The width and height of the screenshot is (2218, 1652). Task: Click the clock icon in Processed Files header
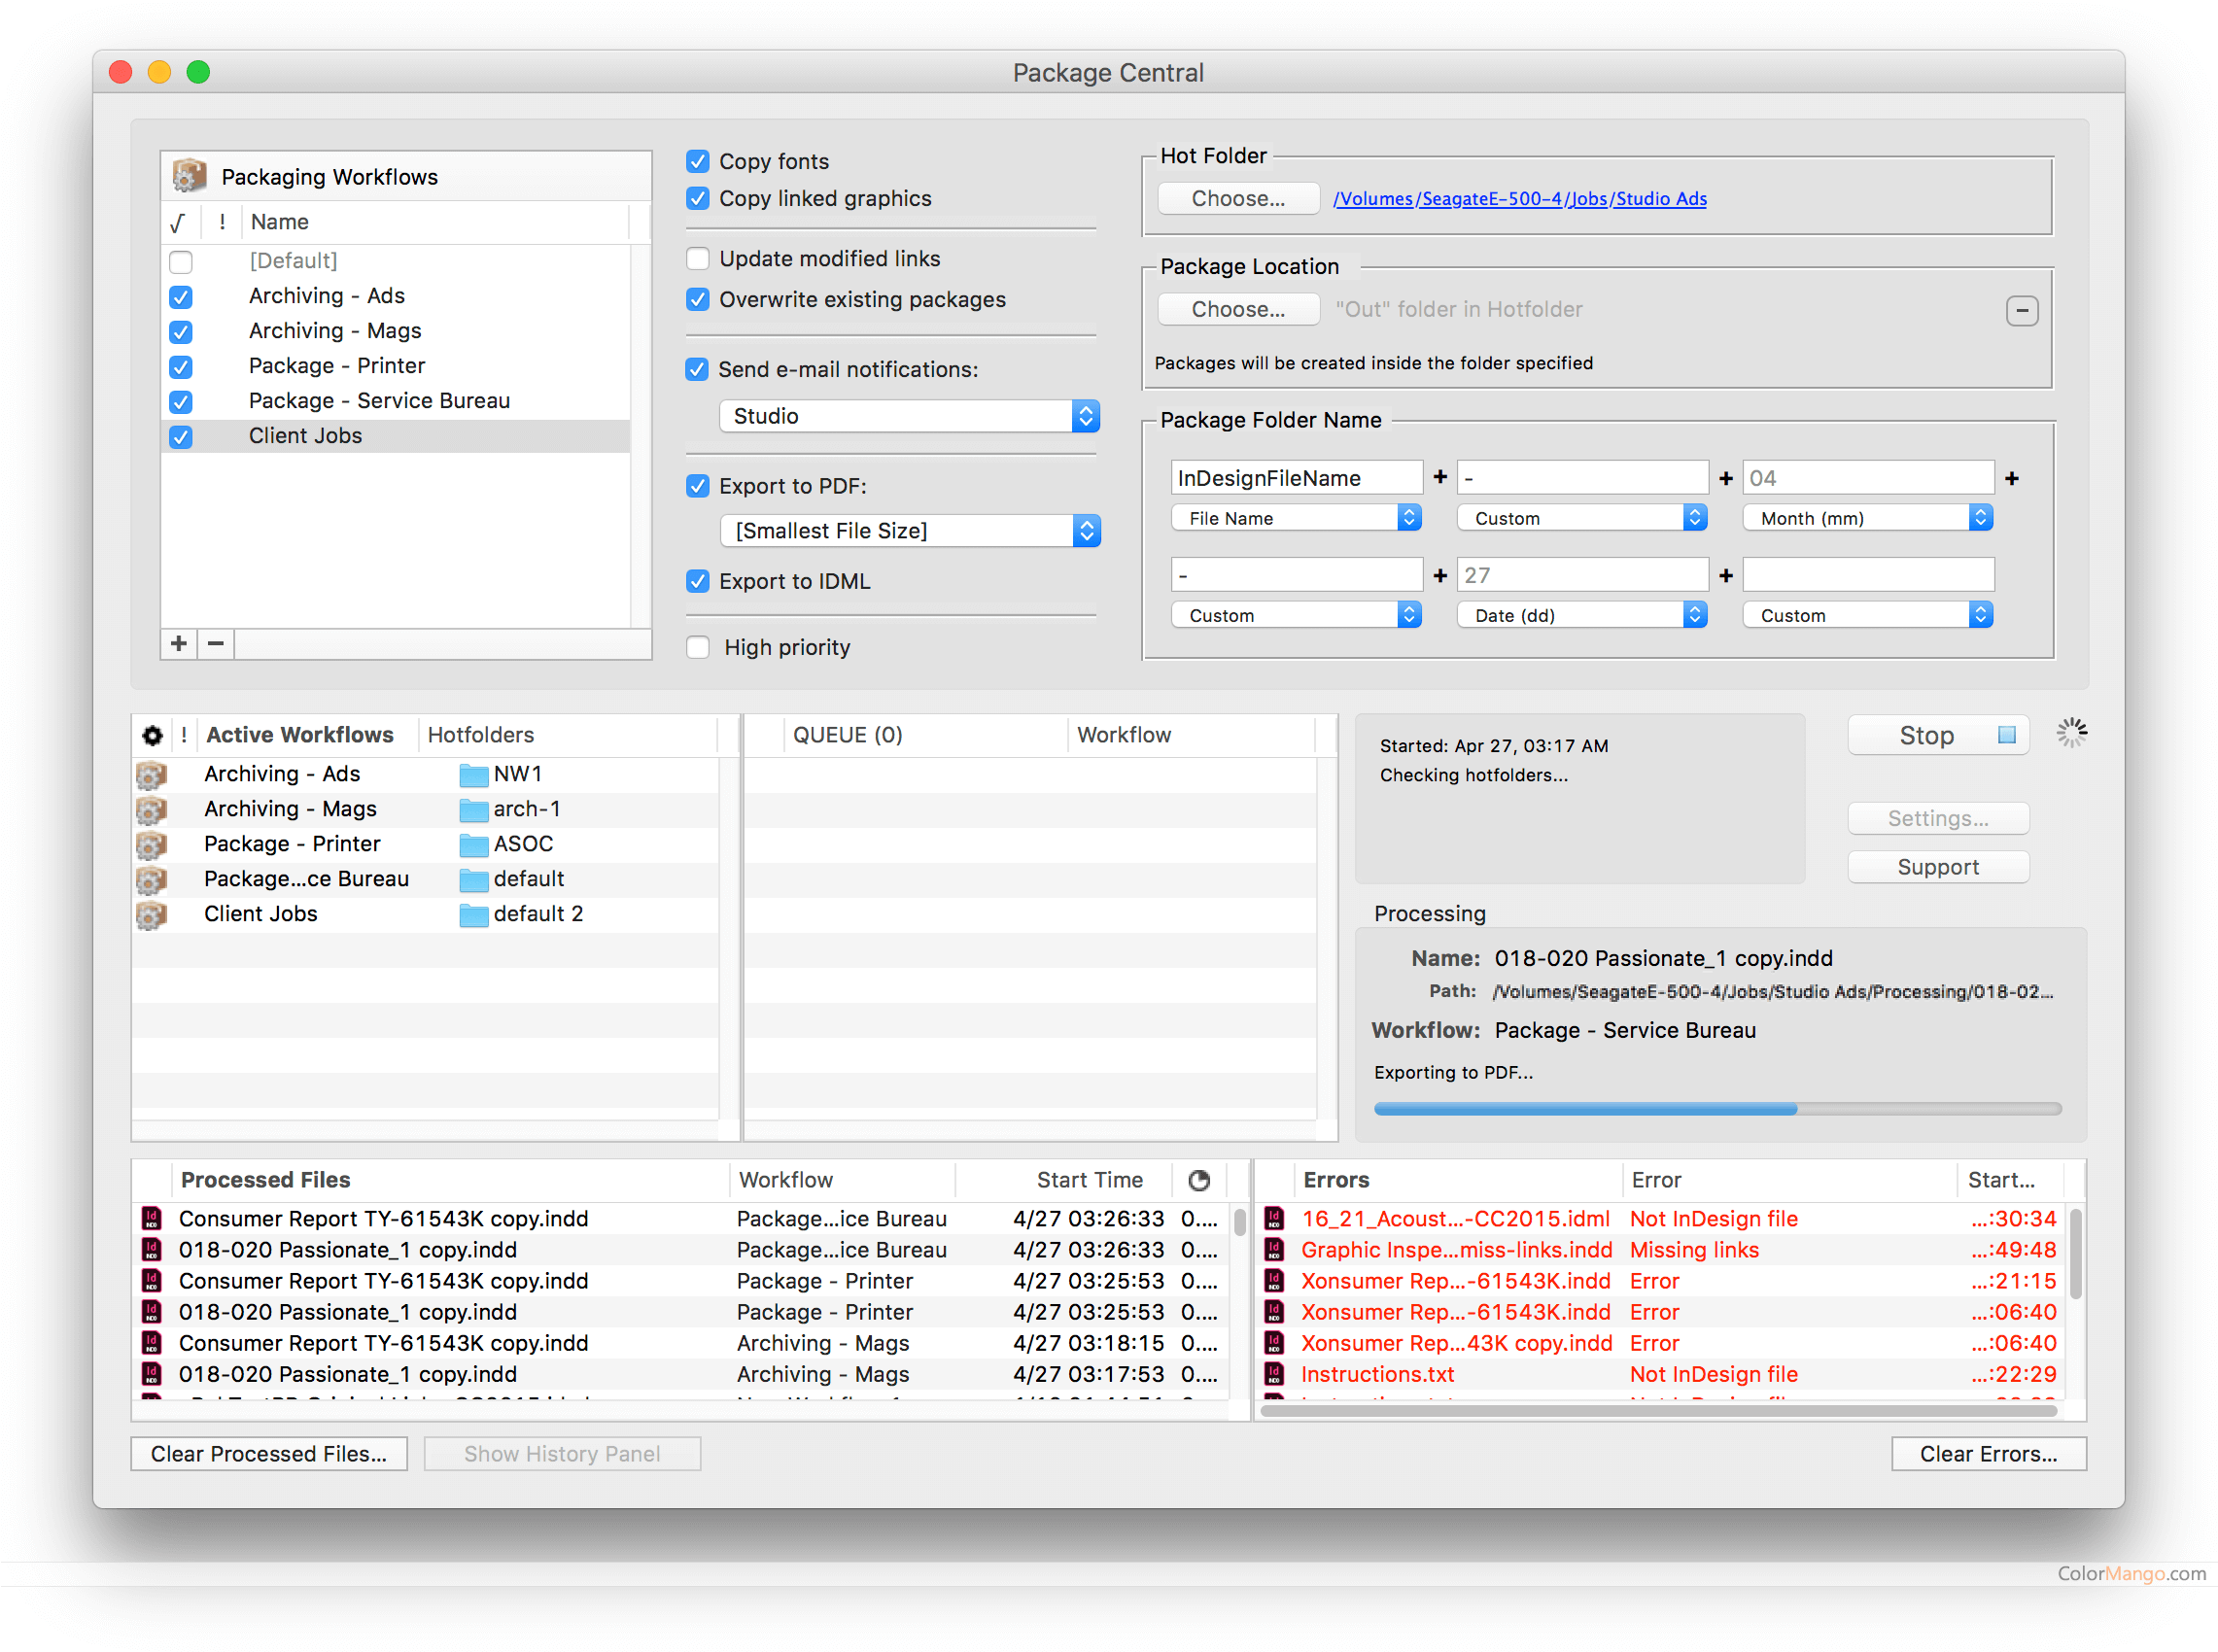pos(1199,1180)
